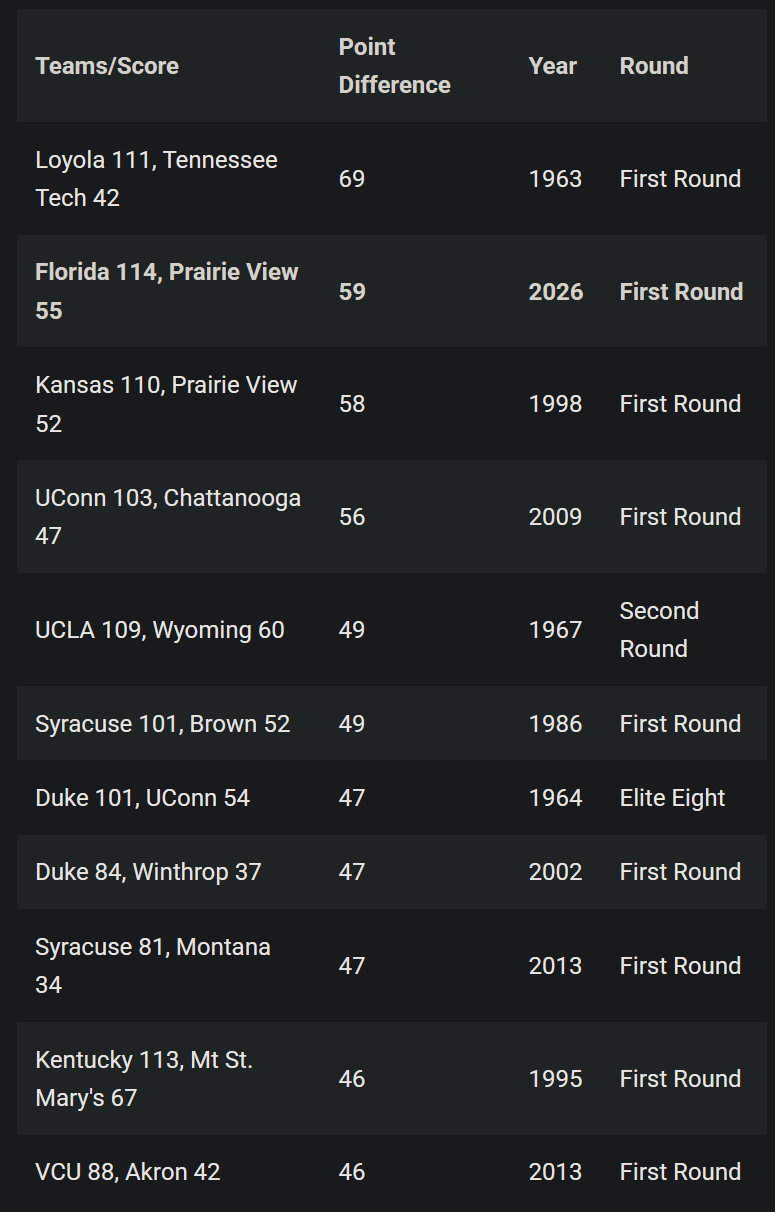The image size is (775, 1212).
Task: Select UConn 103, Chattanooga 47 cell
Action: point(168,517)
